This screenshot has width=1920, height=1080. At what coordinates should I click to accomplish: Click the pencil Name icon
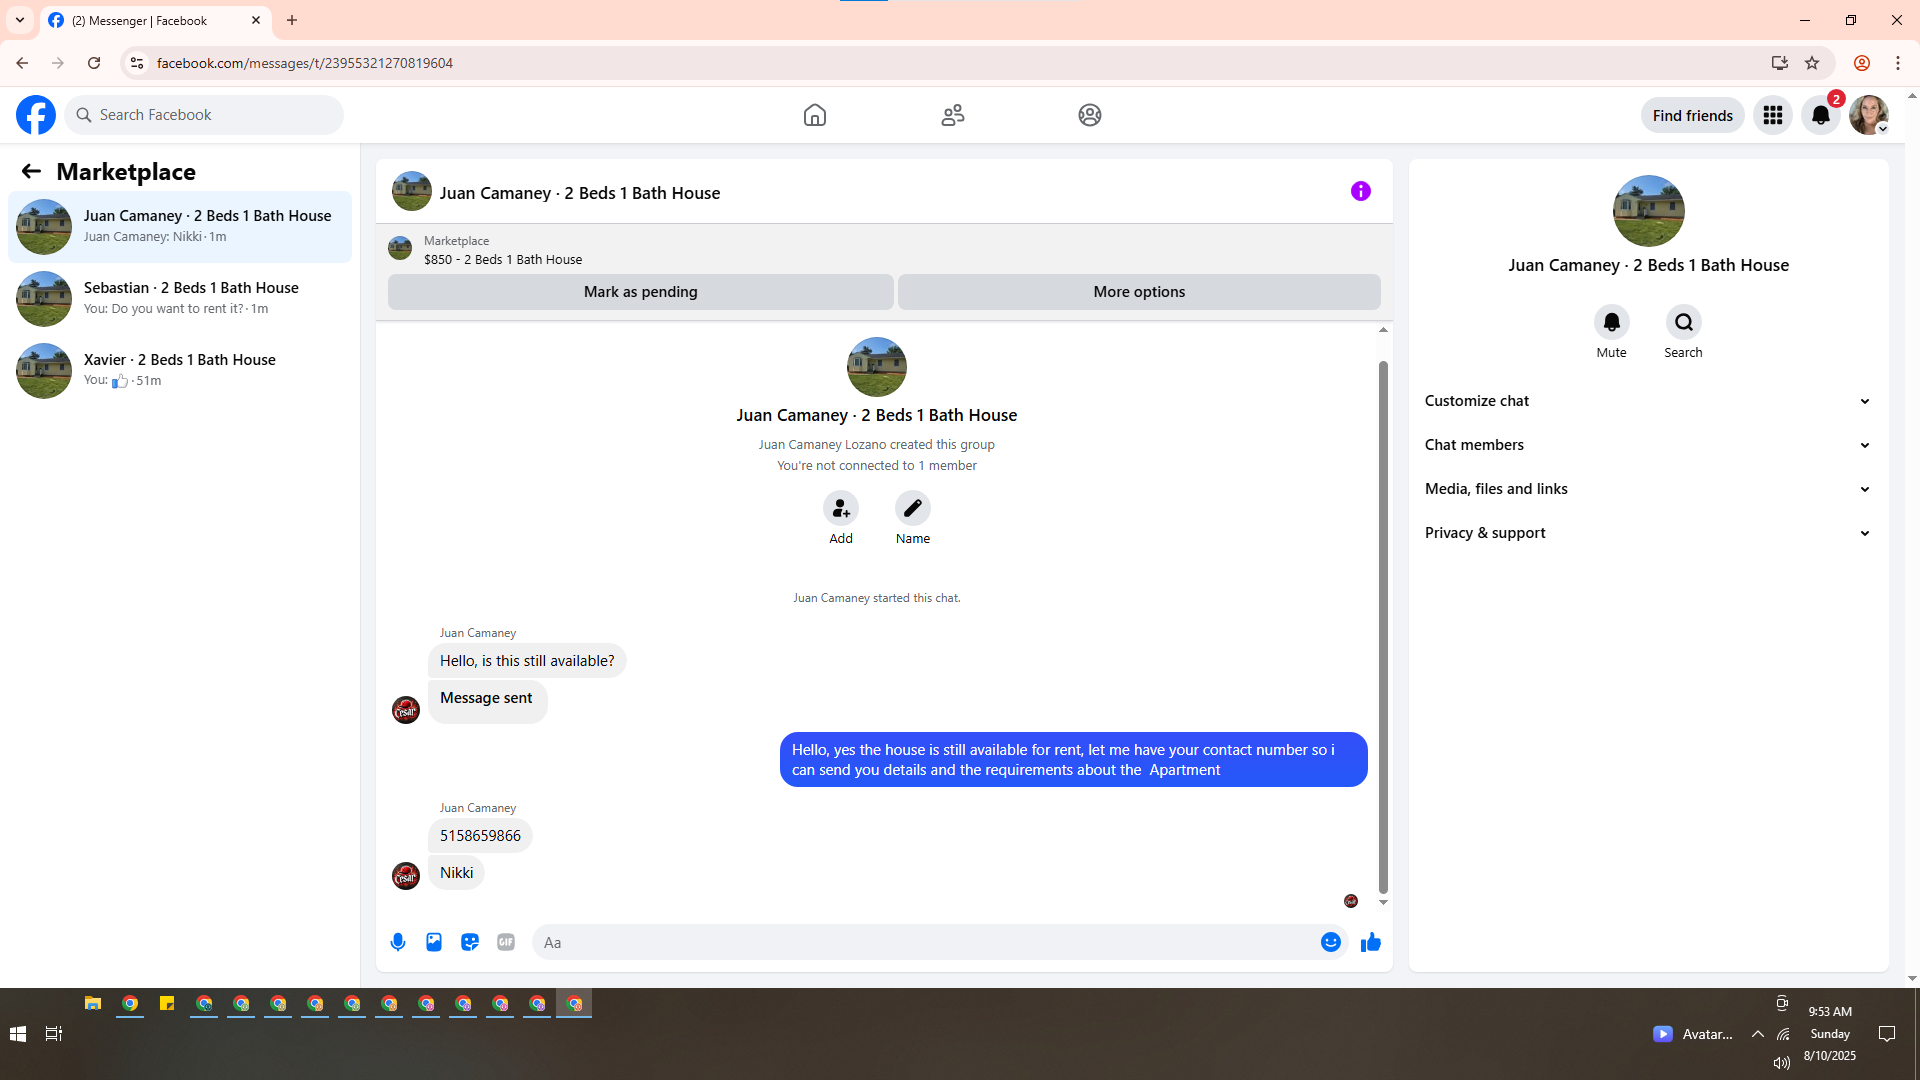(912, 509)
